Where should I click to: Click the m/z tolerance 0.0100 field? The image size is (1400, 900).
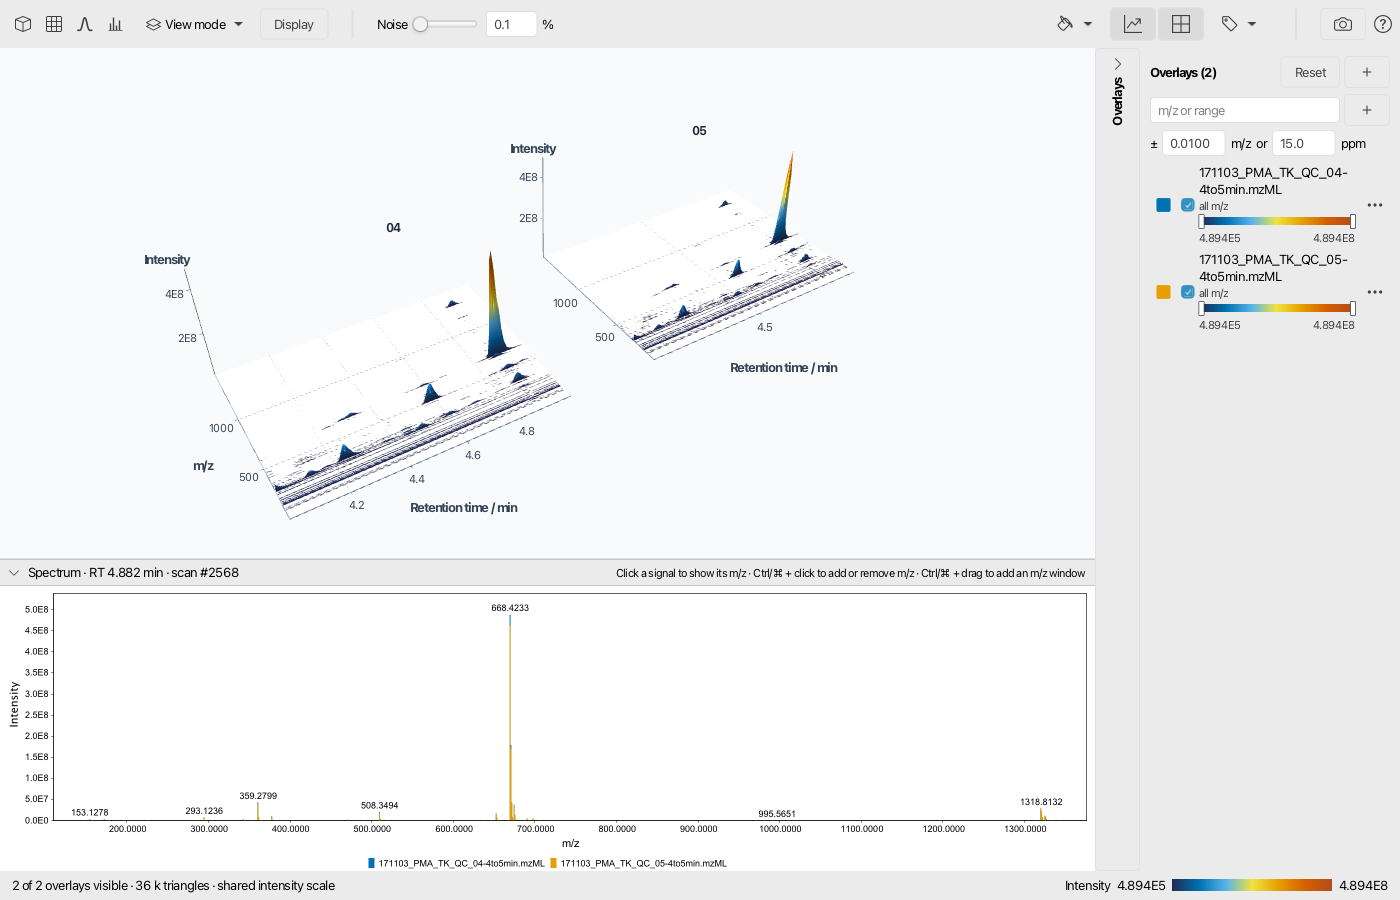tap(1193, 143)
